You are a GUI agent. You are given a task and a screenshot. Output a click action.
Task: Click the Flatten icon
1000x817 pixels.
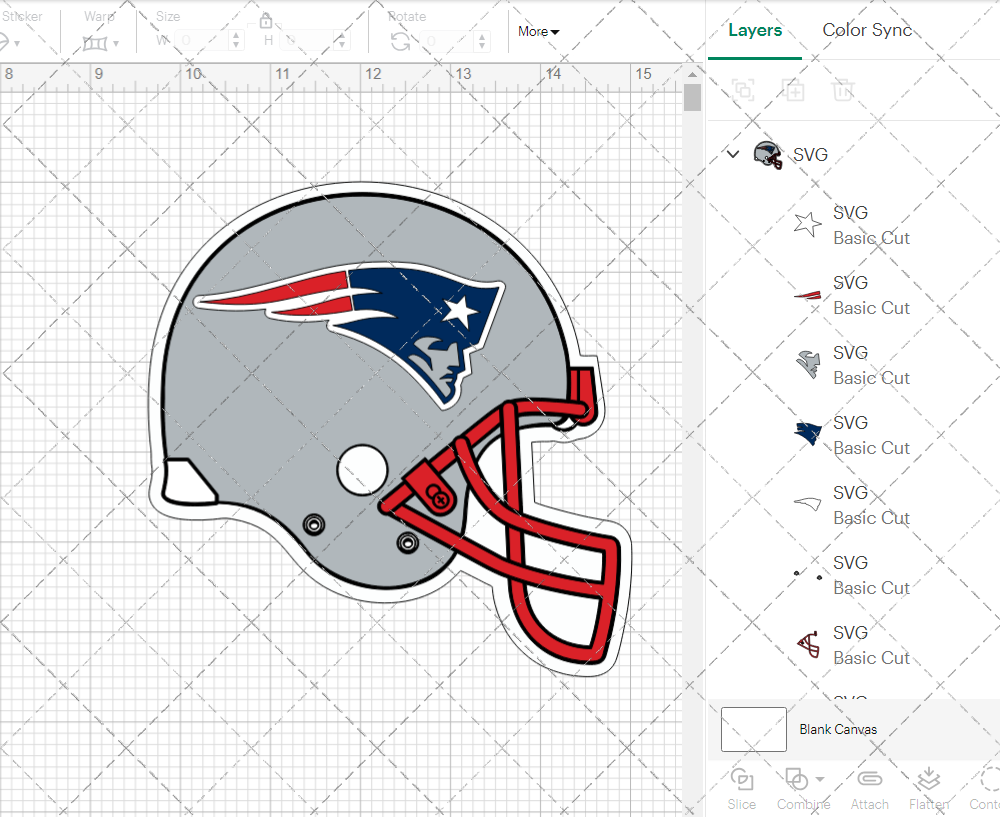(929, 786)
